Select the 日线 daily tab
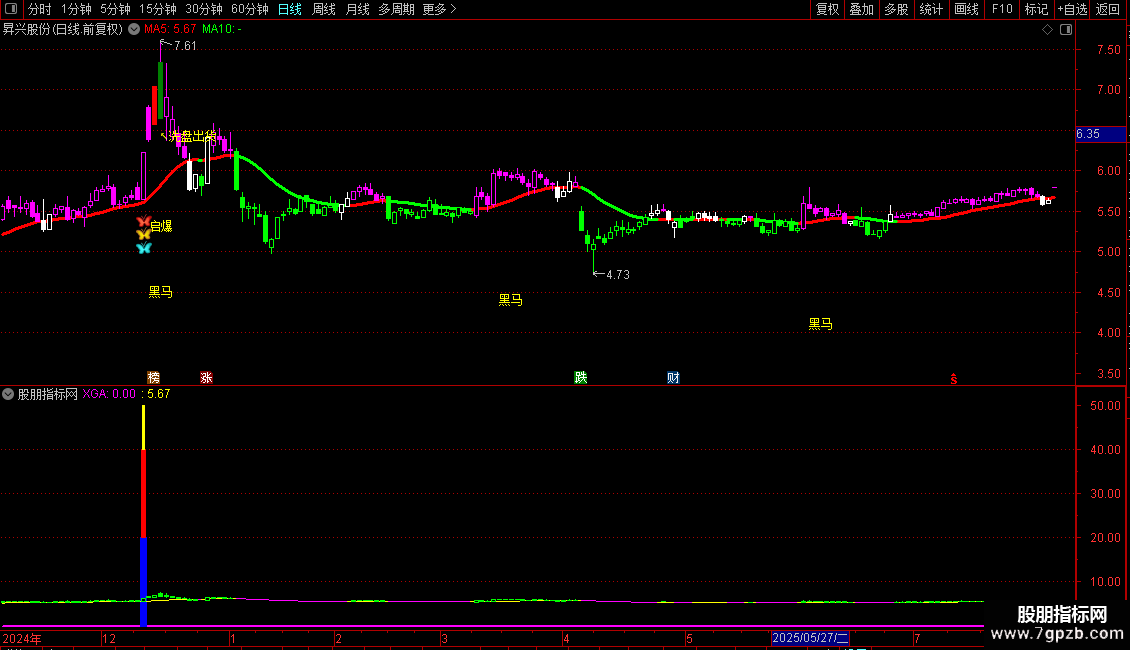Image resolution: width=1130 pixels, height=650 pixels. pos(290,9)
